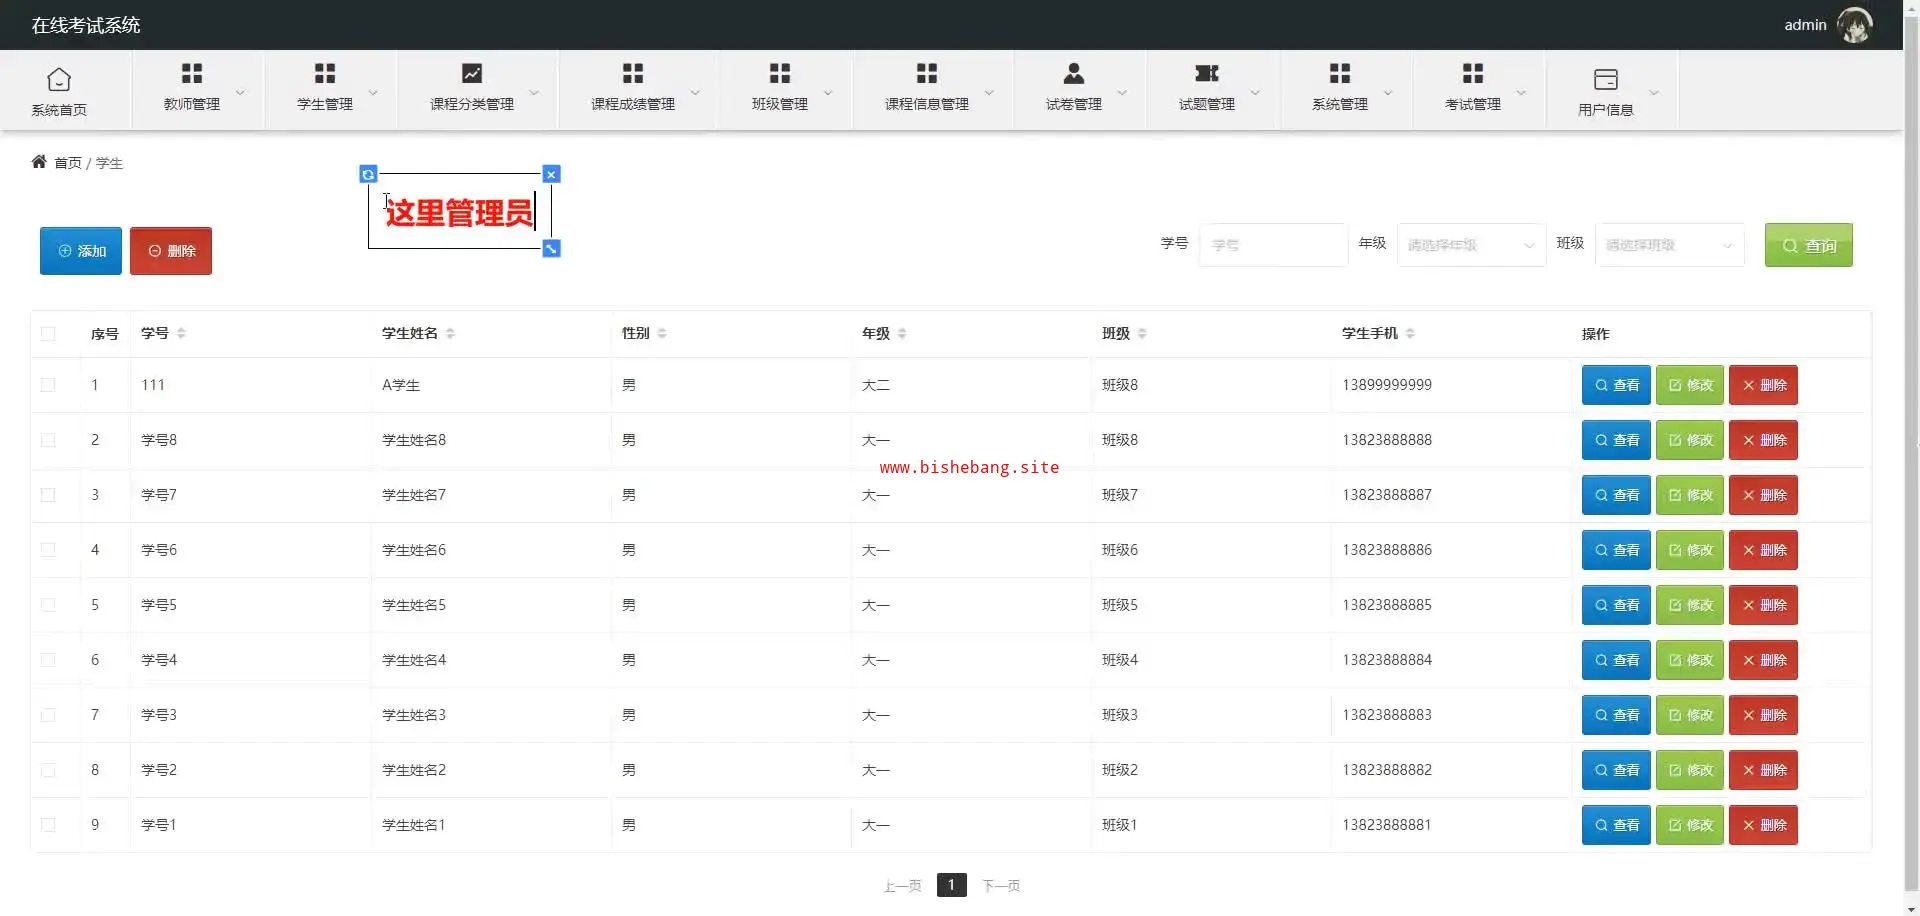Image resolution: width=1920 pixels, height=916 pixels.
Task: Open the 年级 dropdown filter
Action: click(x=1470, y=245)
